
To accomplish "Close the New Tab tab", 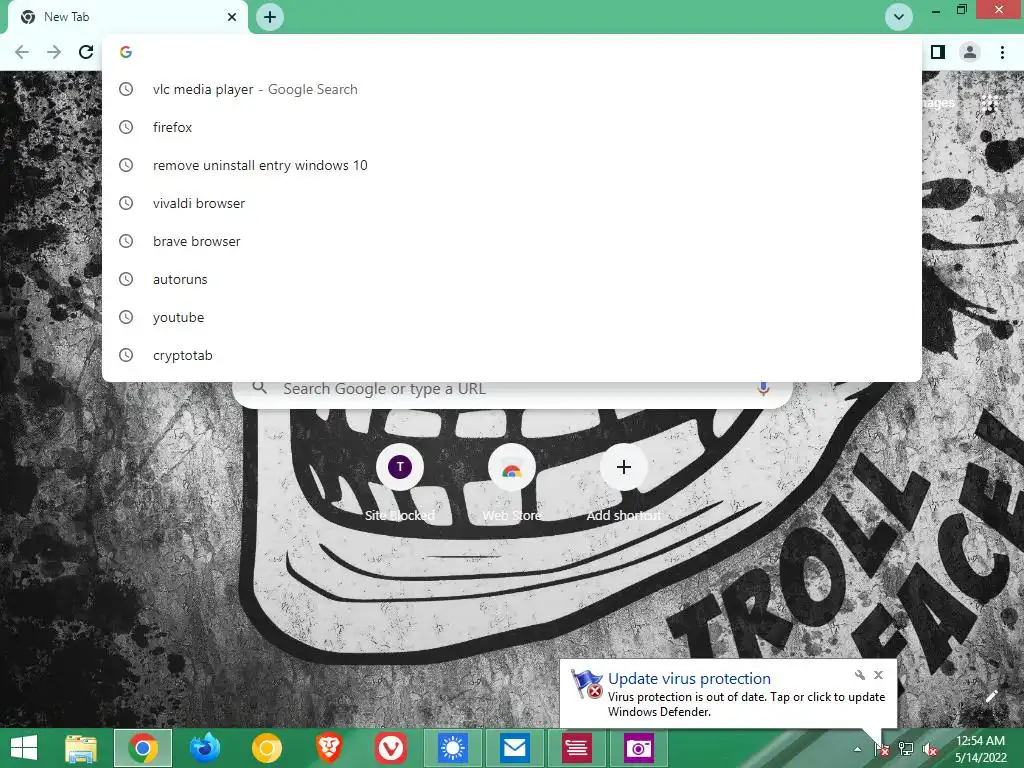I will 232,17.
